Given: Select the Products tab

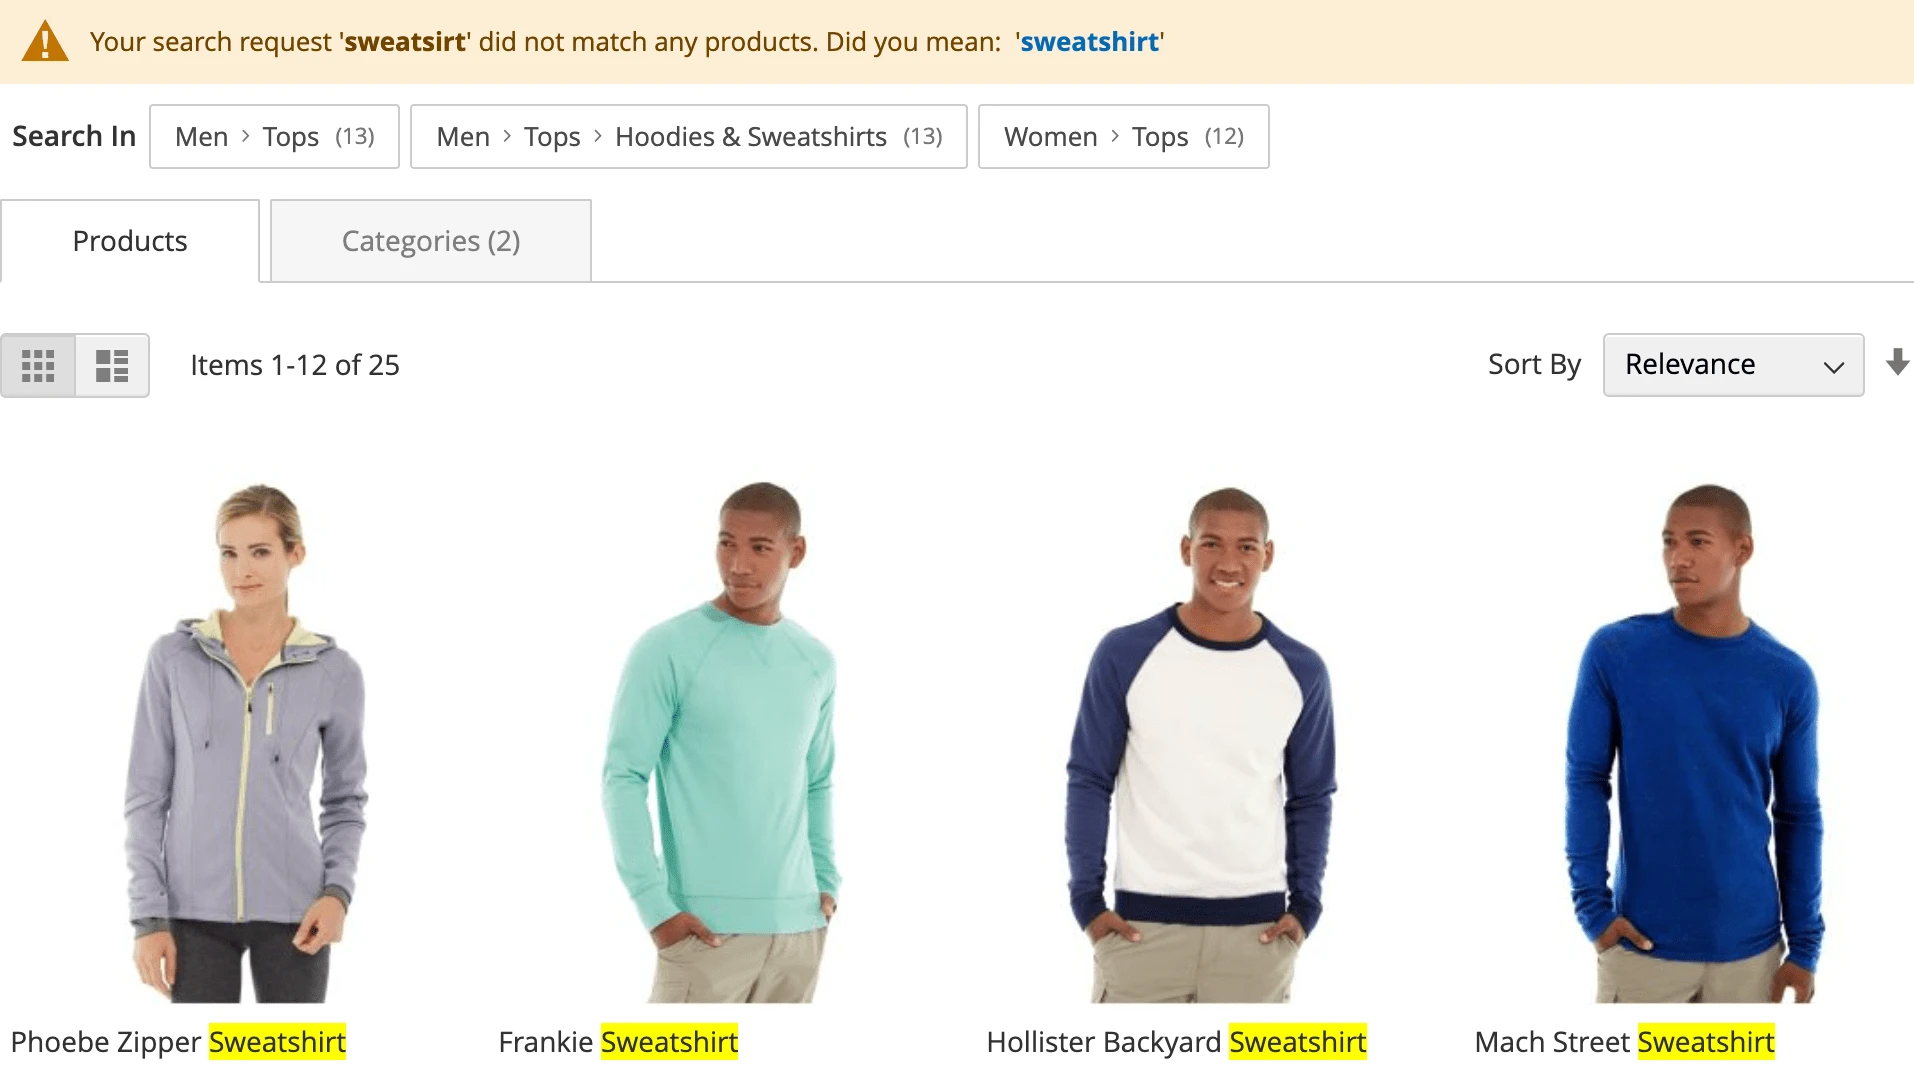Looking at the screenshot, I should click(x=129, y=240).
